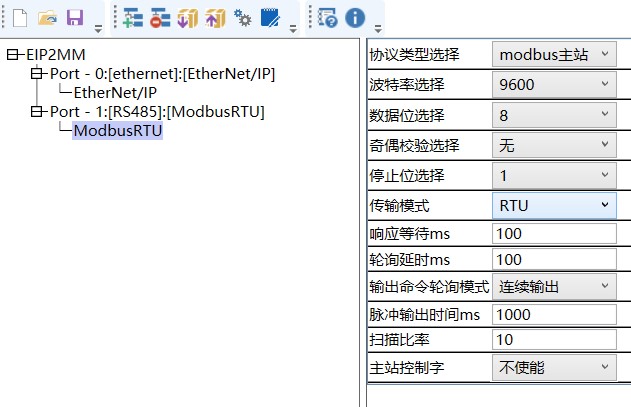Click the download configuration arrow-down icon

[188, 18]
